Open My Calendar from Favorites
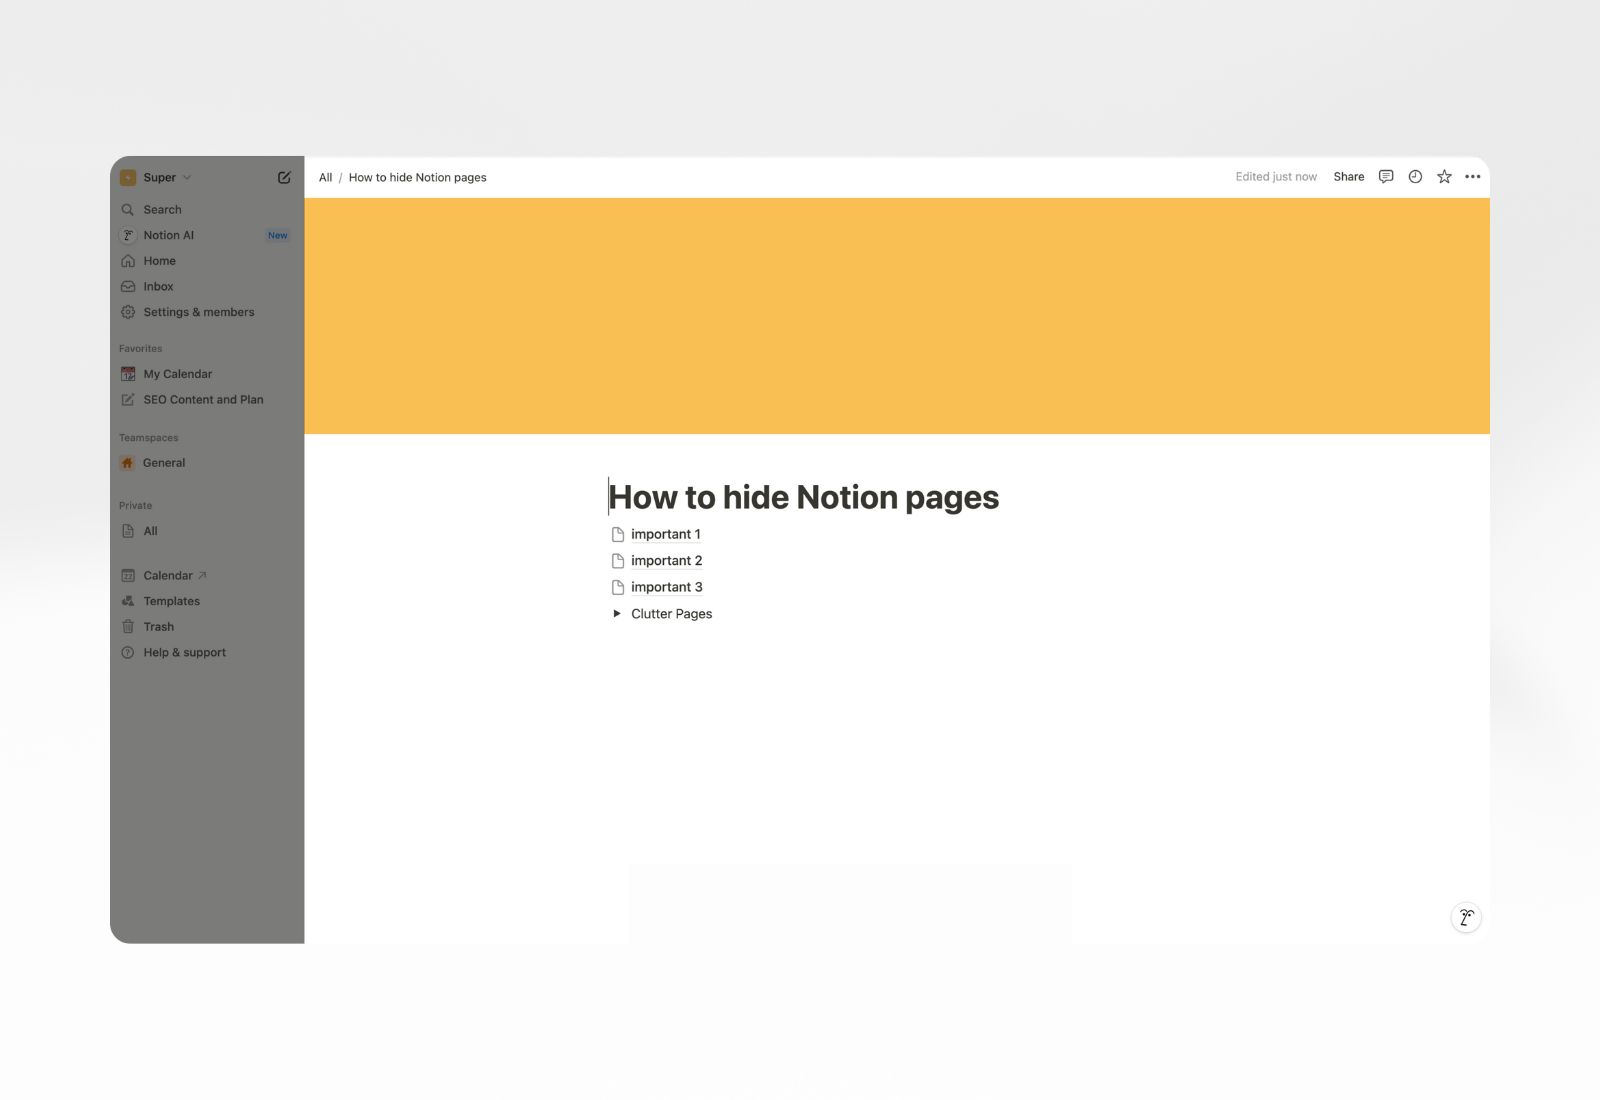1600x1100 pixels. point(177,374)
